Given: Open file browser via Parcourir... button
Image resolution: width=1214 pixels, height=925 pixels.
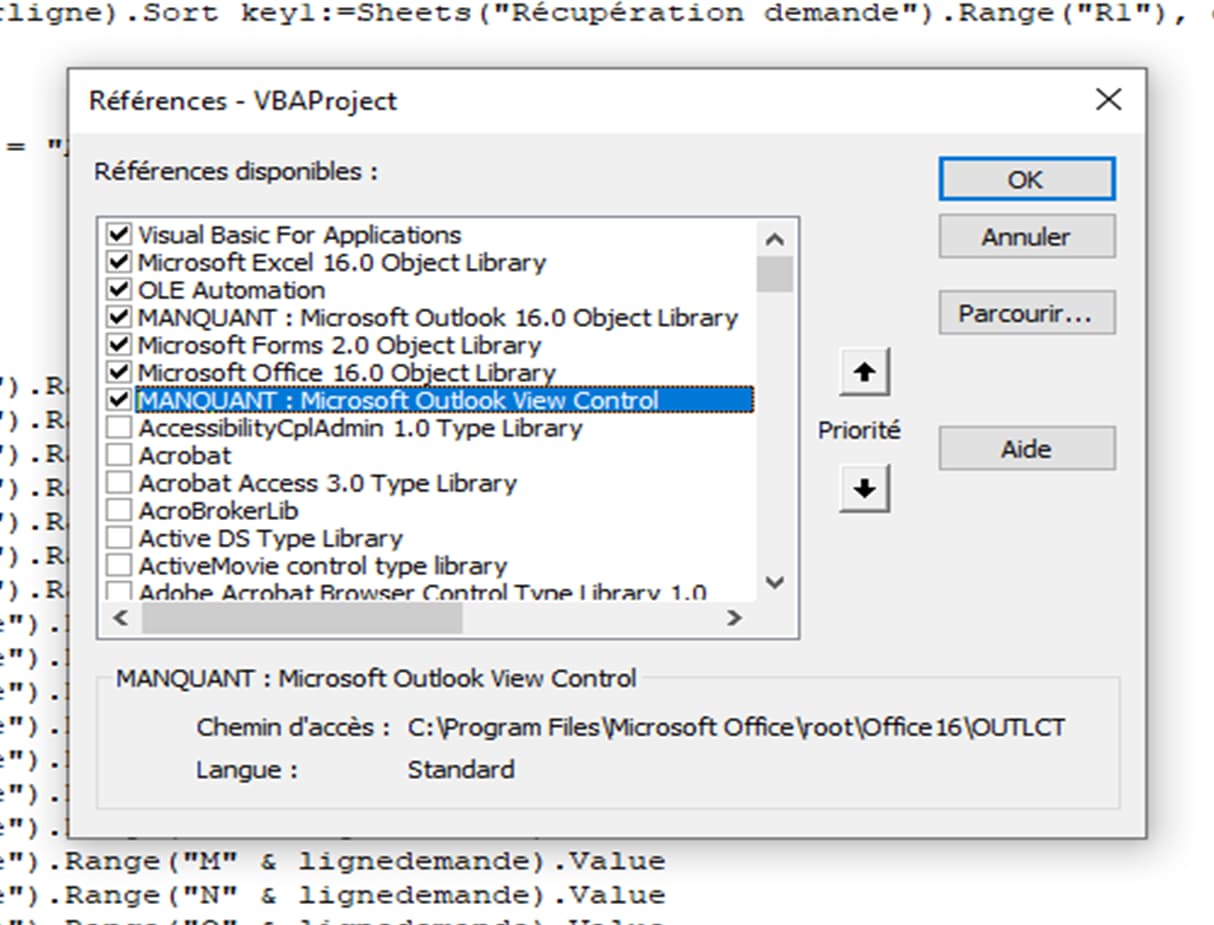Looking at the screenshot, I should point(1026,314).
